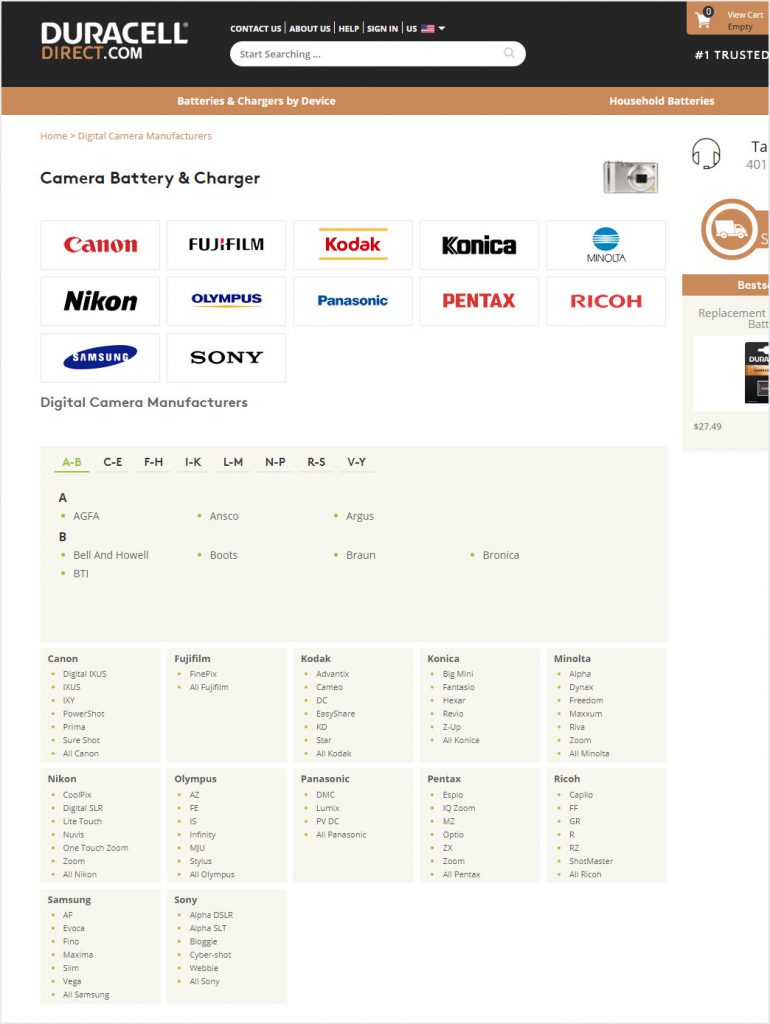Open Argus manufacturer link

360,516
